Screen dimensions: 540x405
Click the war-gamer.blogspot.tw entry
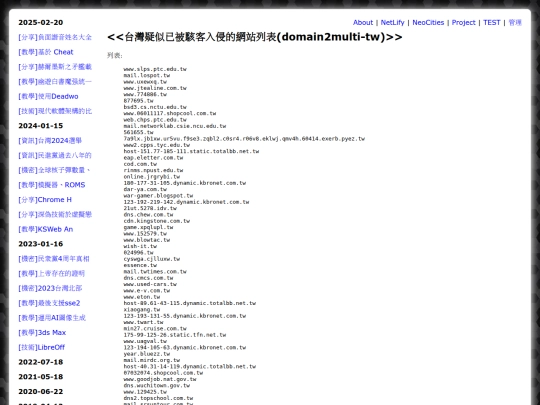point(158,196)
